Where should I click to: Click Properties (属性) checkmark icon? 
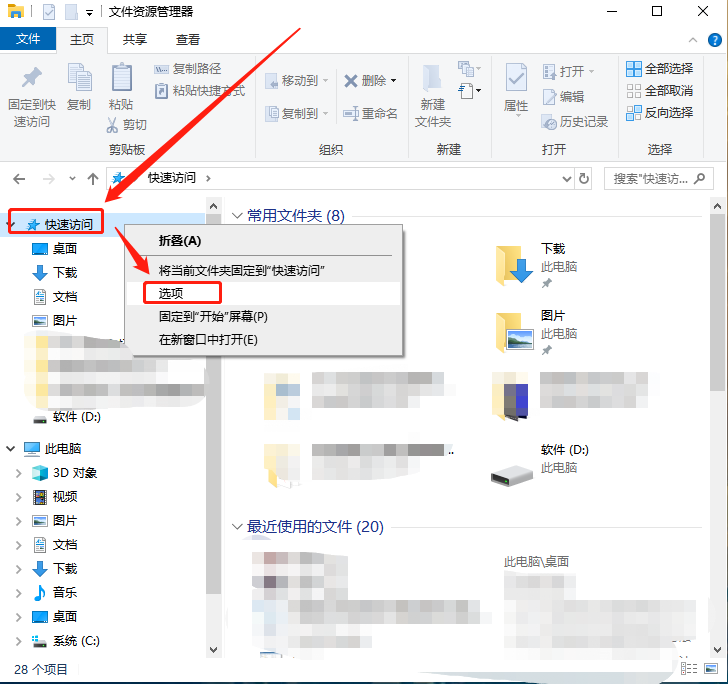pos(516,77)
